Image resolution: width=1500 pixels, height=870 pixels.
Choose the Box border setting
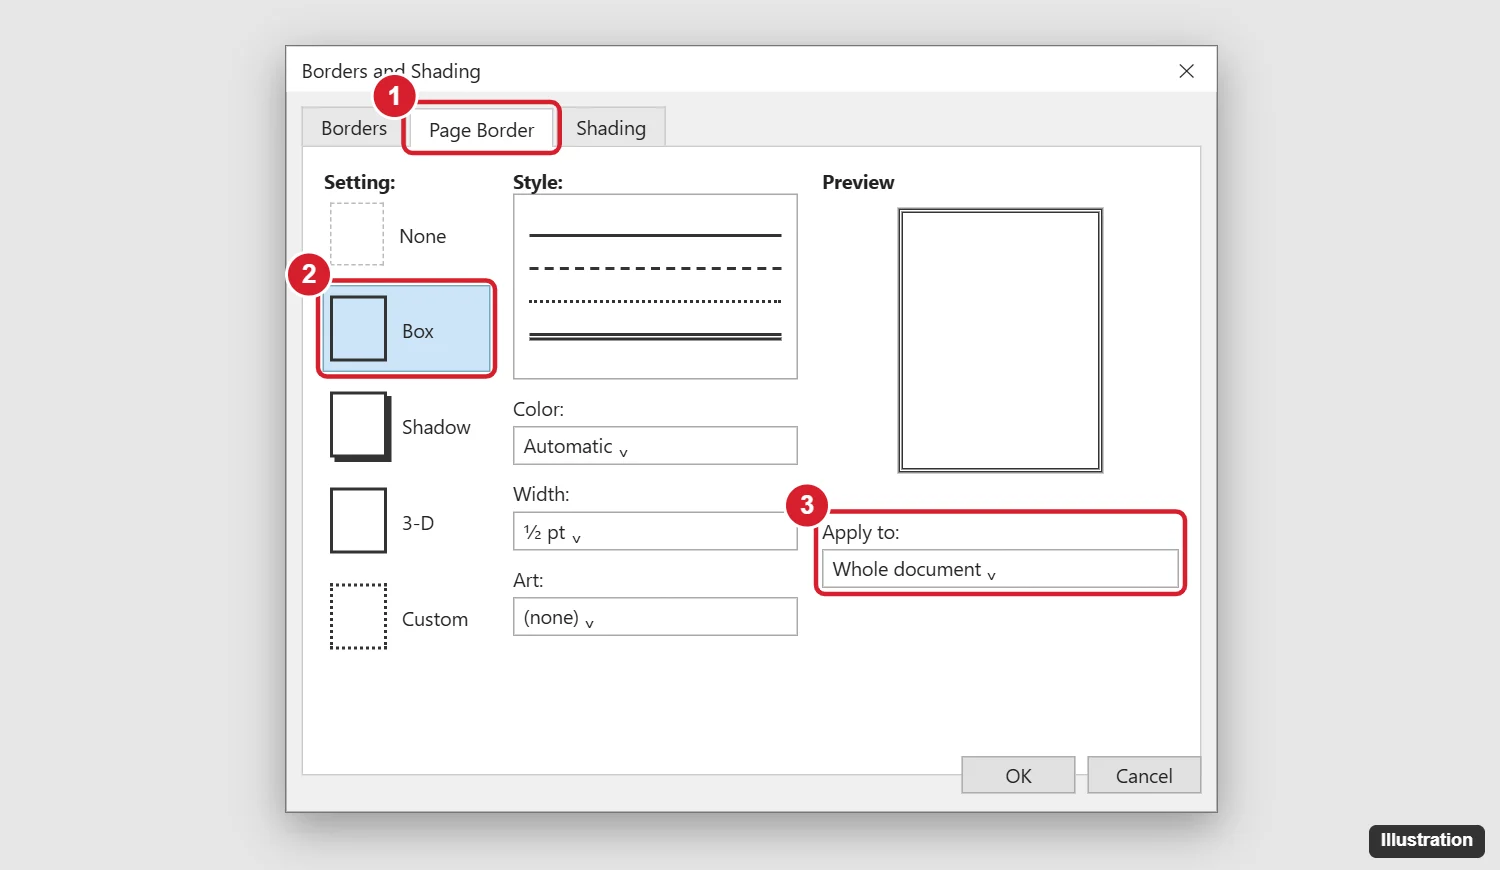pyautogui.click(x=407, y=329)
